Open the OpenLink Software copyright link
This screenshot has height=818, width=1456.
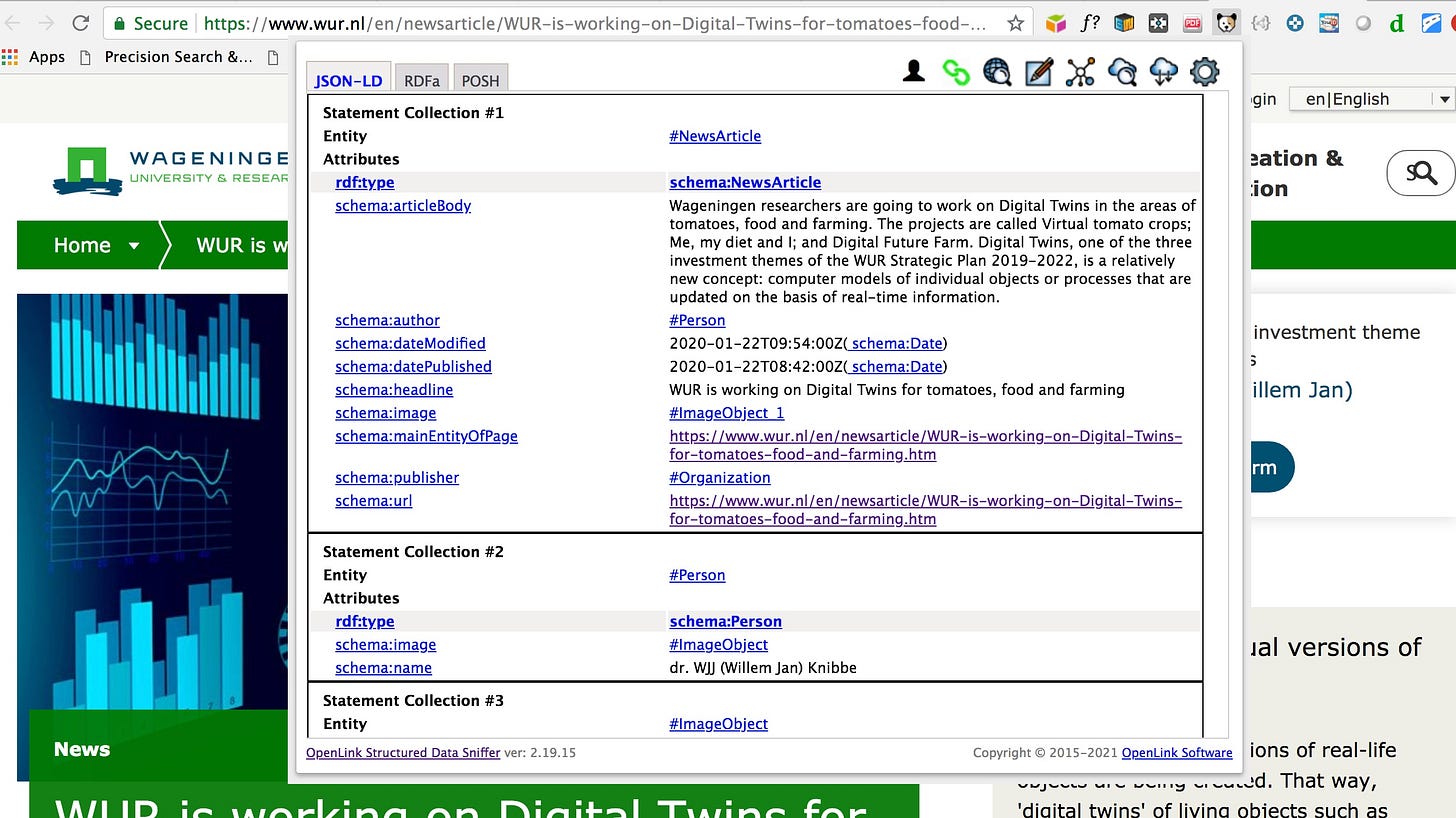tap(1177, 752)
